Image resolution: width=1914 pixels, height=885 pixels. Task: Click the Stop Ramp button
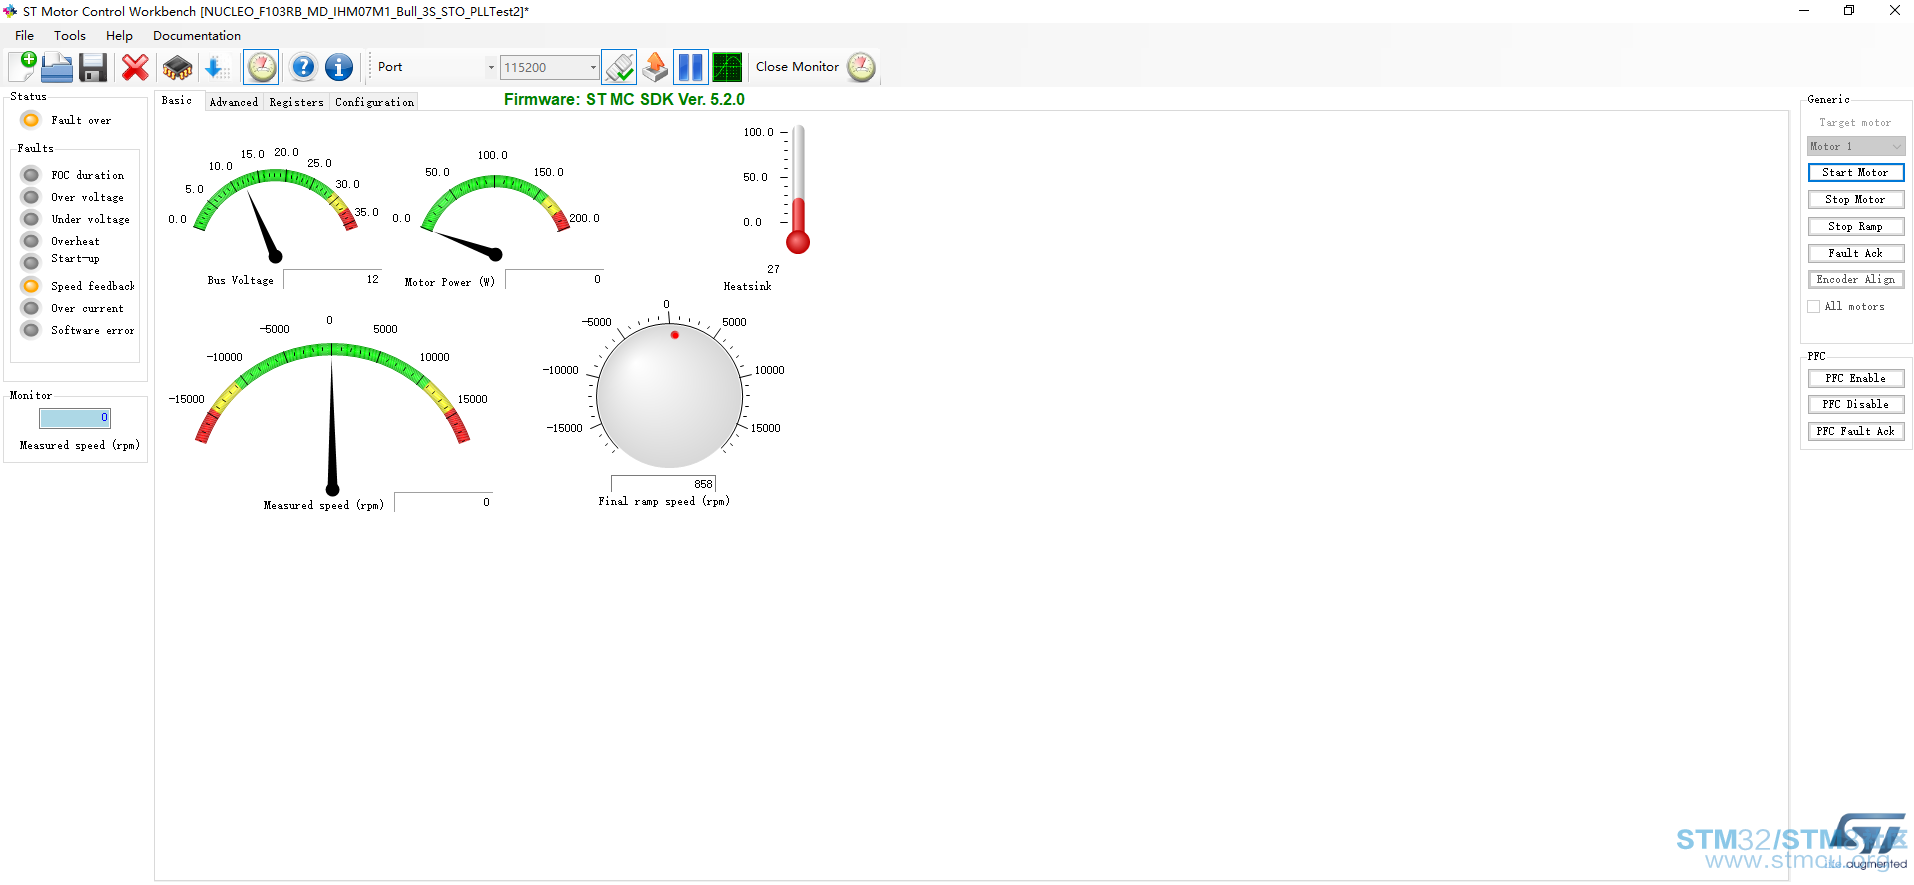click(1855, 227)
